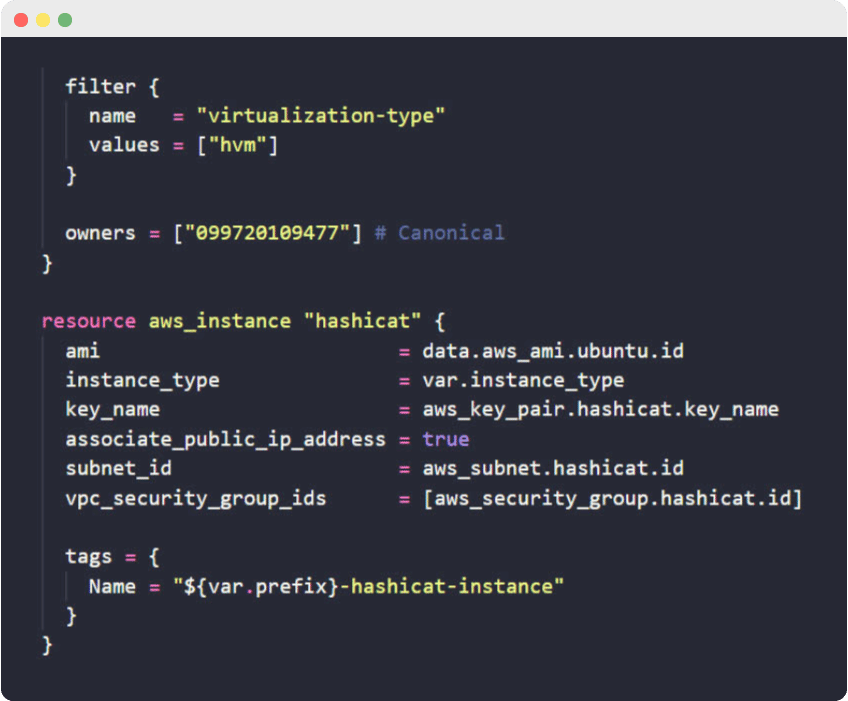
Task: Select the filter block keyword
Action: pyautogui.click(x=100, y=86)
